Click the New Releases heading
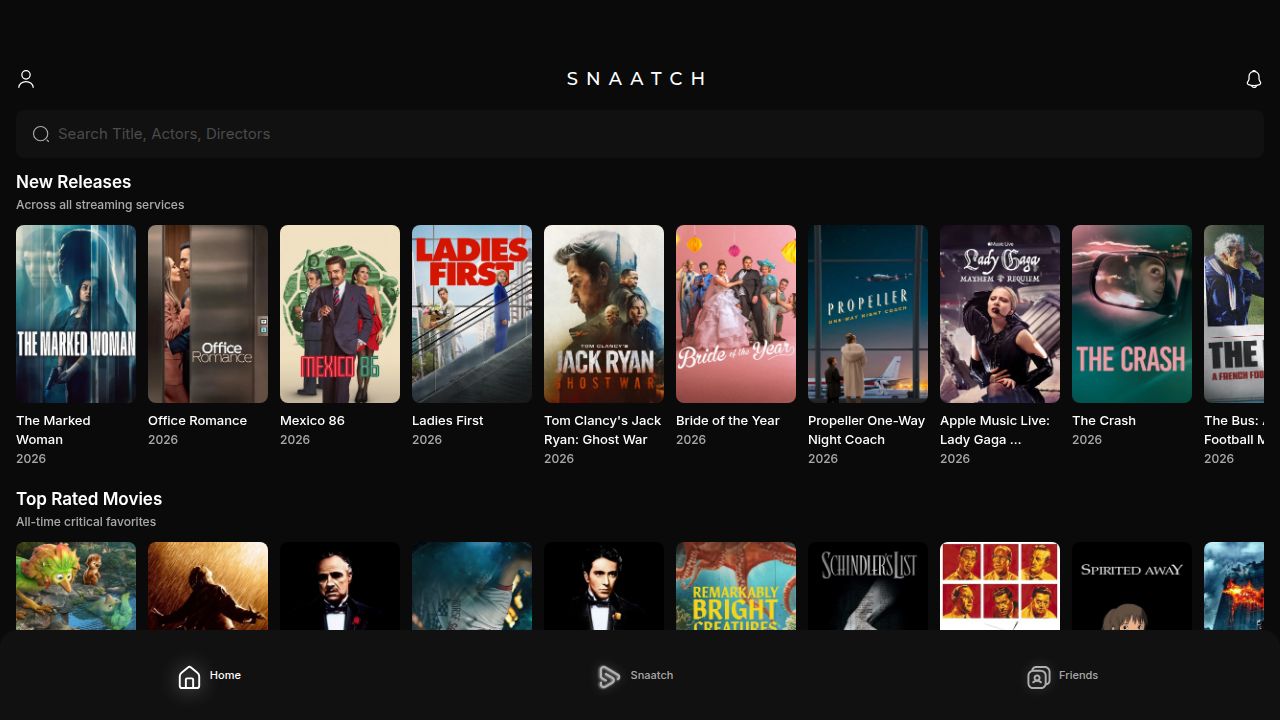Screen dimensions: 1280x720 click(74, 182)
